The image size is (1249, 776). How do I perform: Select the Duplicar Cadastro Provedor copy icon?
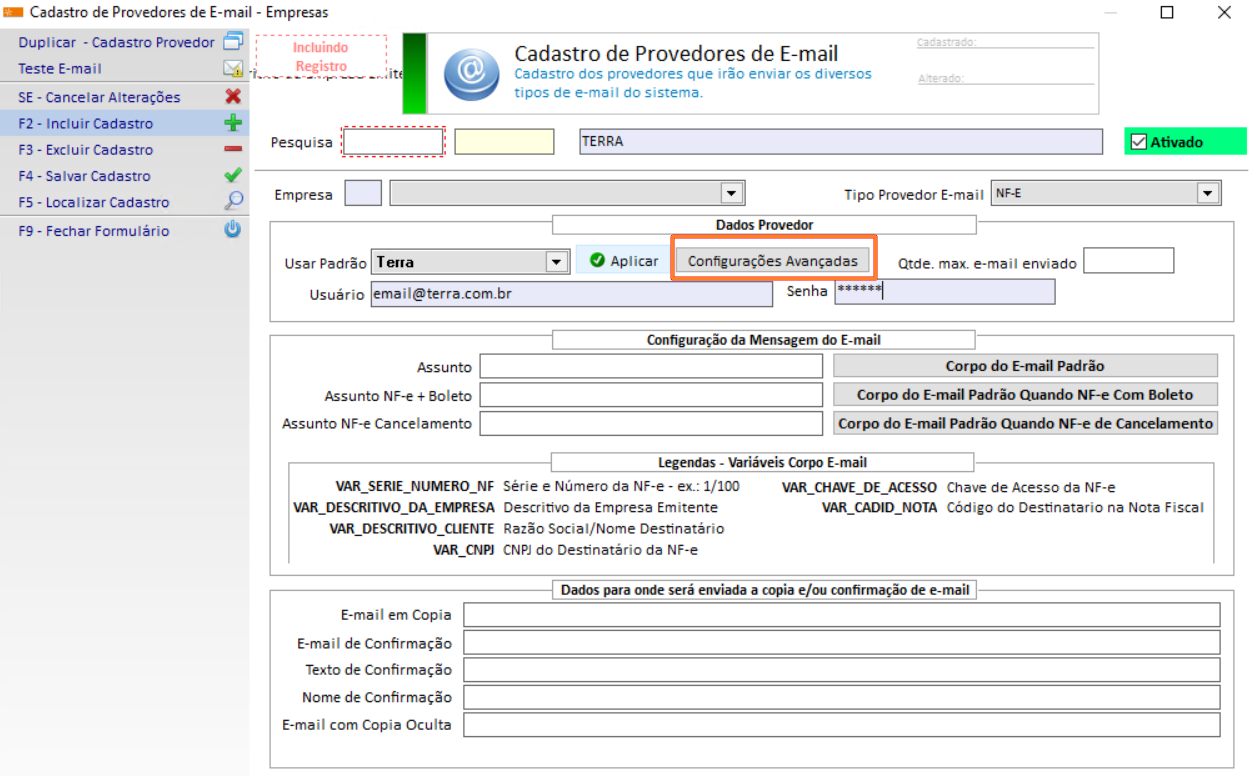[x=233, y=43]
